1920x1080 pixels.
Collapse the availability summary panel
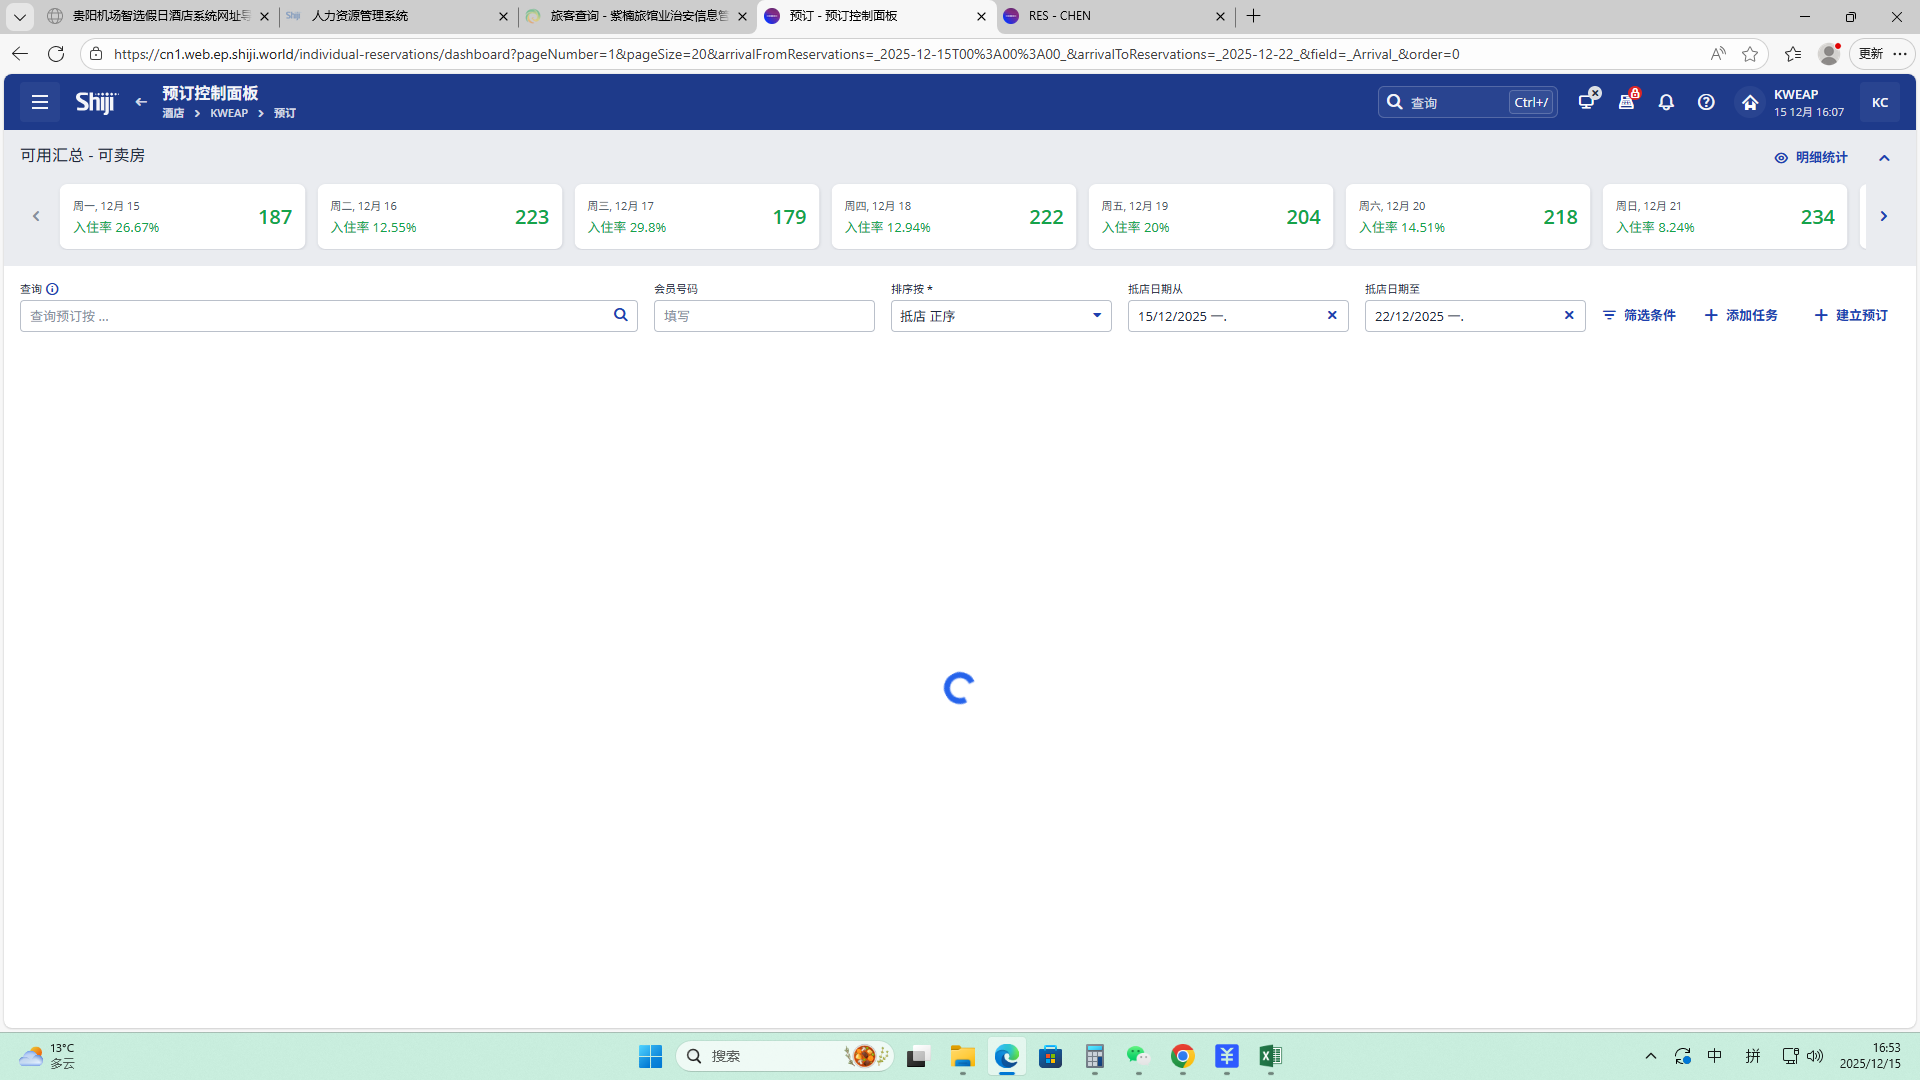1884,158
